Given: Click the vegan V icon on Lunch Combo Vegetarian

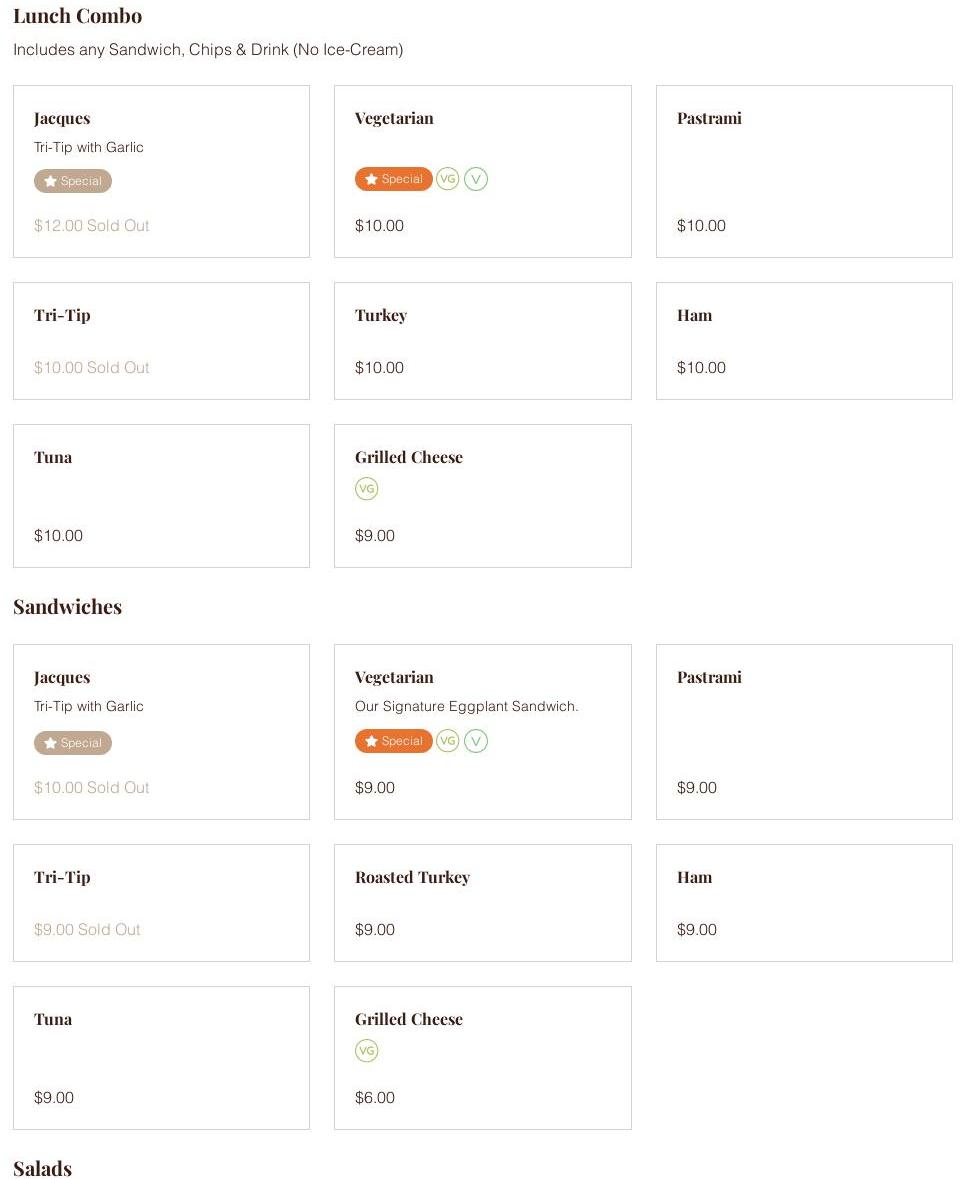Looking at the screenshot, I should coord(476,179).
